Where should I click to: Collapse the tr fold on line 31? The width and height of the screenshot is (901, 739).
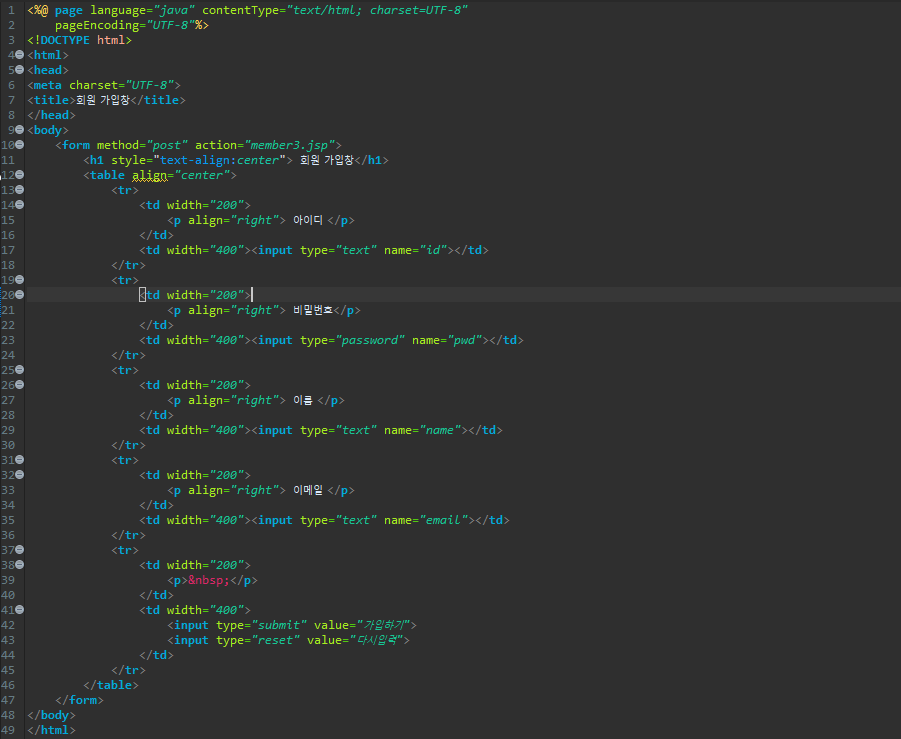coord(20,460)
